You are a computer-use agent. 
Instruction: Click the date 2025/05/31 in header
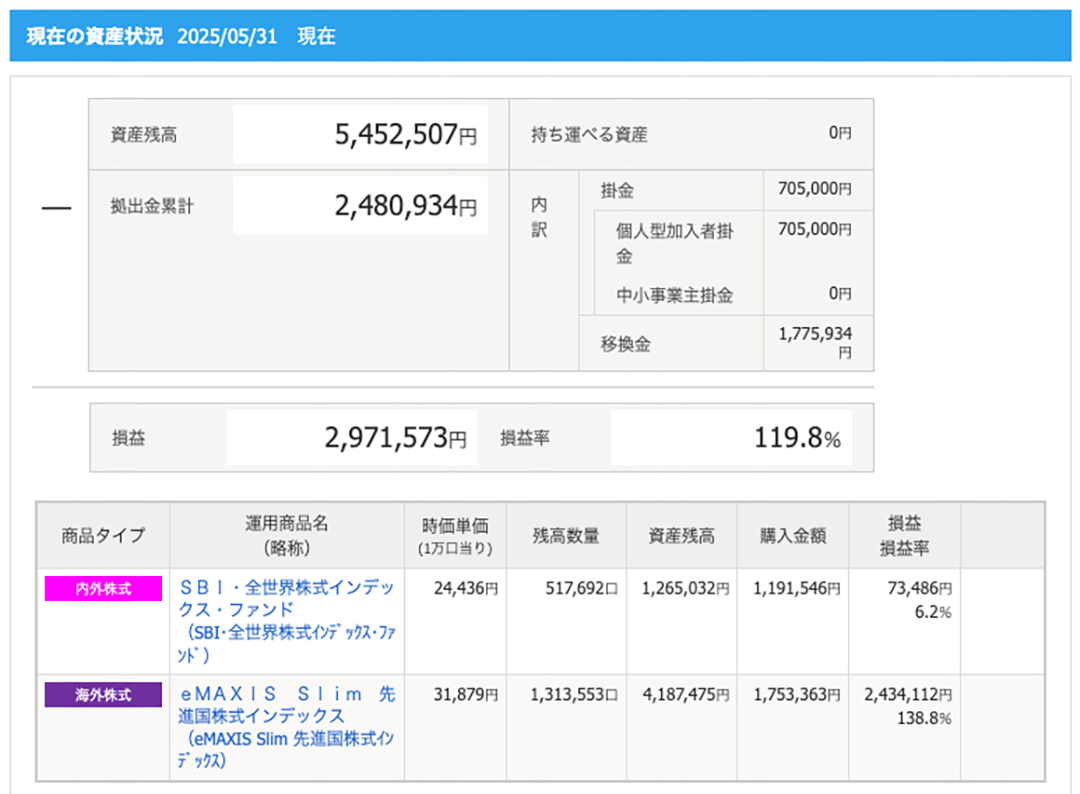click(x=227, y=36)
